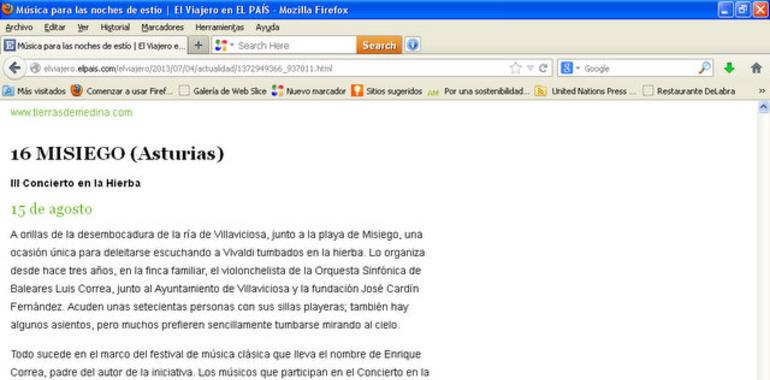Open the Nuevo marcador bookmark

(309, 91)
